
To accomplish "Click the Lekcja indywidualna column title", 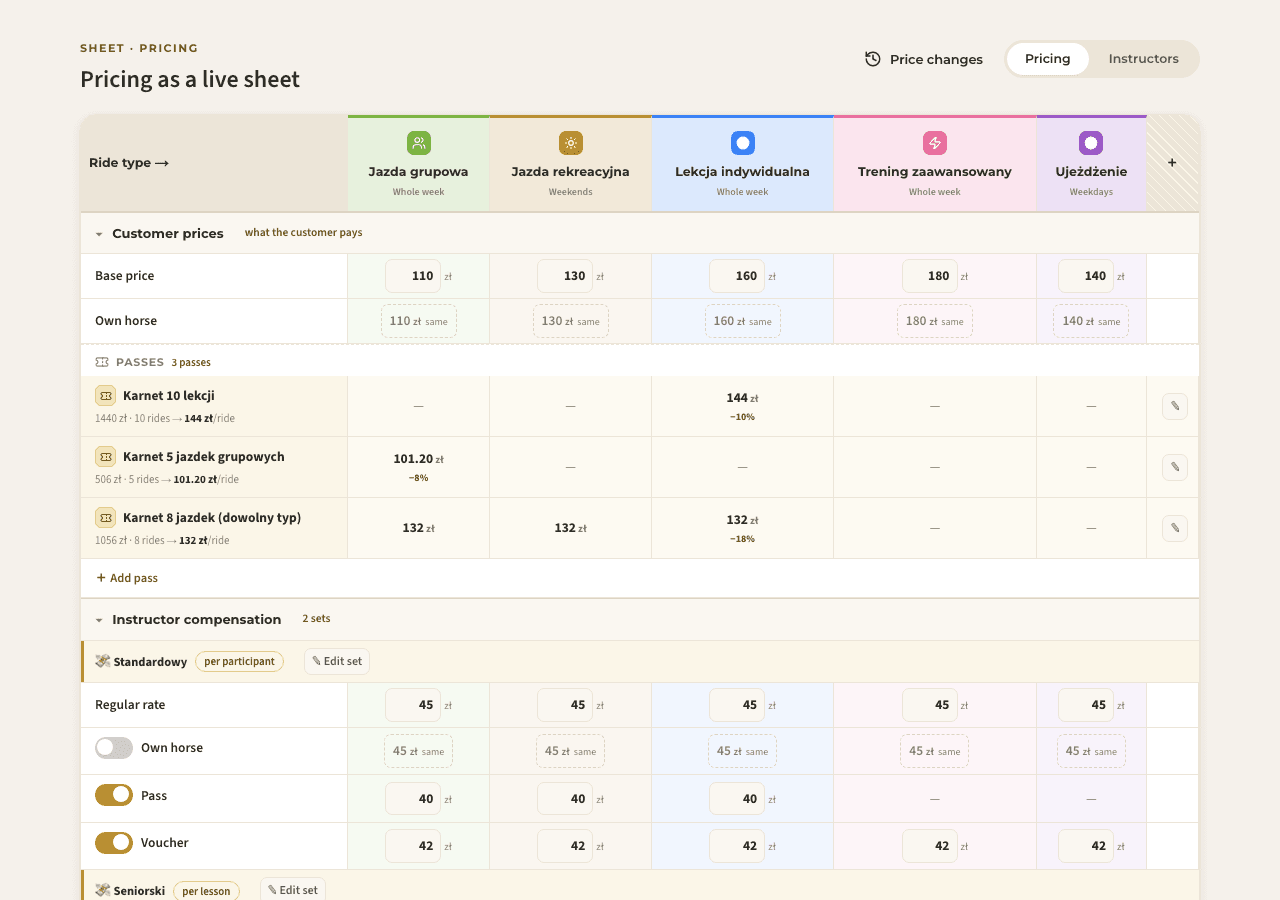I will (x=742, y=172).
